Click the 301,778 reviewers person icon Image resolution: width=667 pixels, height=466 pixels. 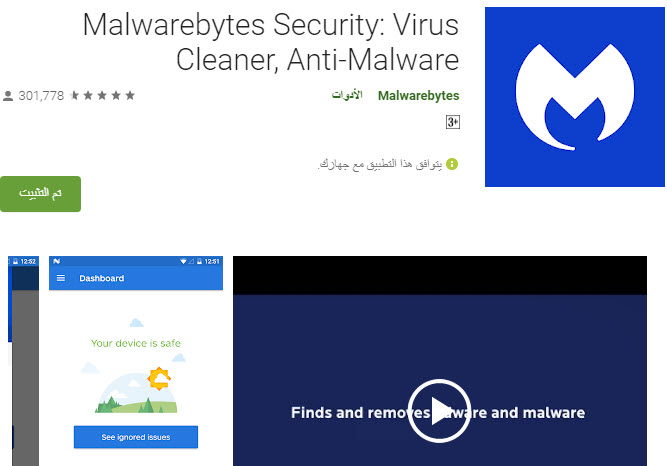click(8, 96)
